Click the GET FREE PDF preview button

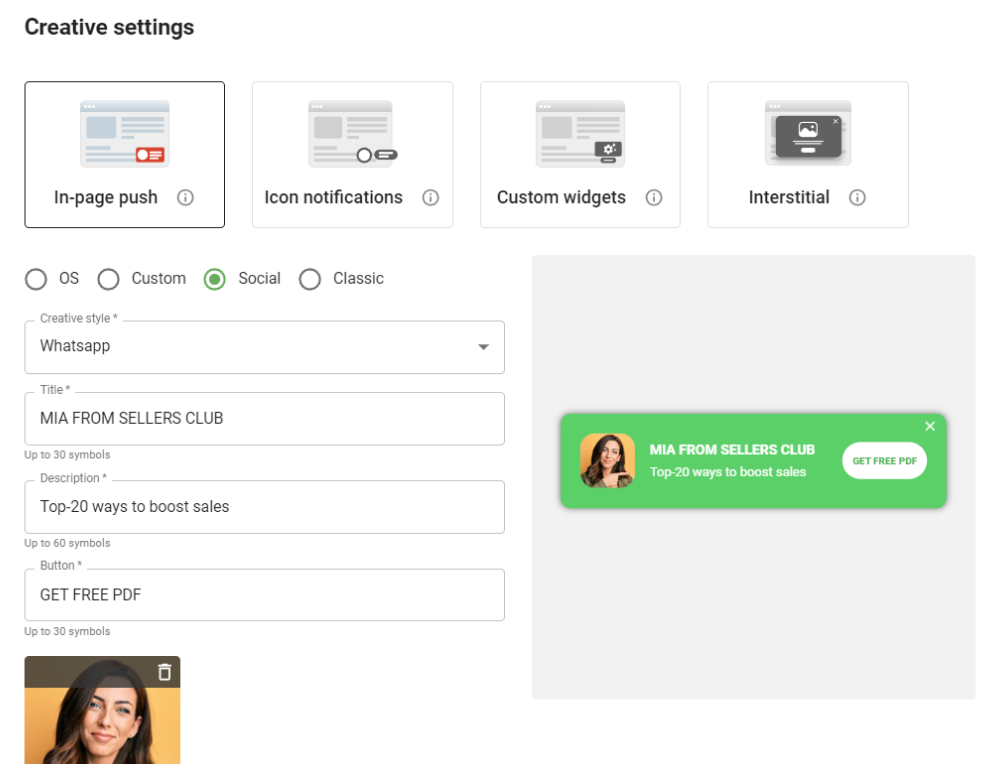[x=884, y=461]
